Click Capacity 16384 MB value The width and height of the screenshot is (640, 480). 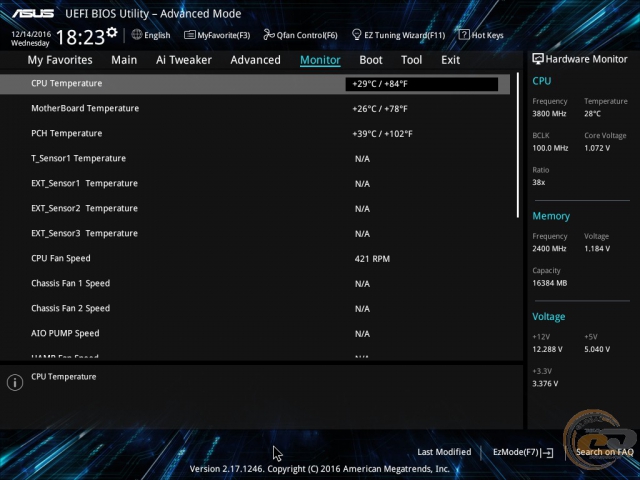coord(549,283)
